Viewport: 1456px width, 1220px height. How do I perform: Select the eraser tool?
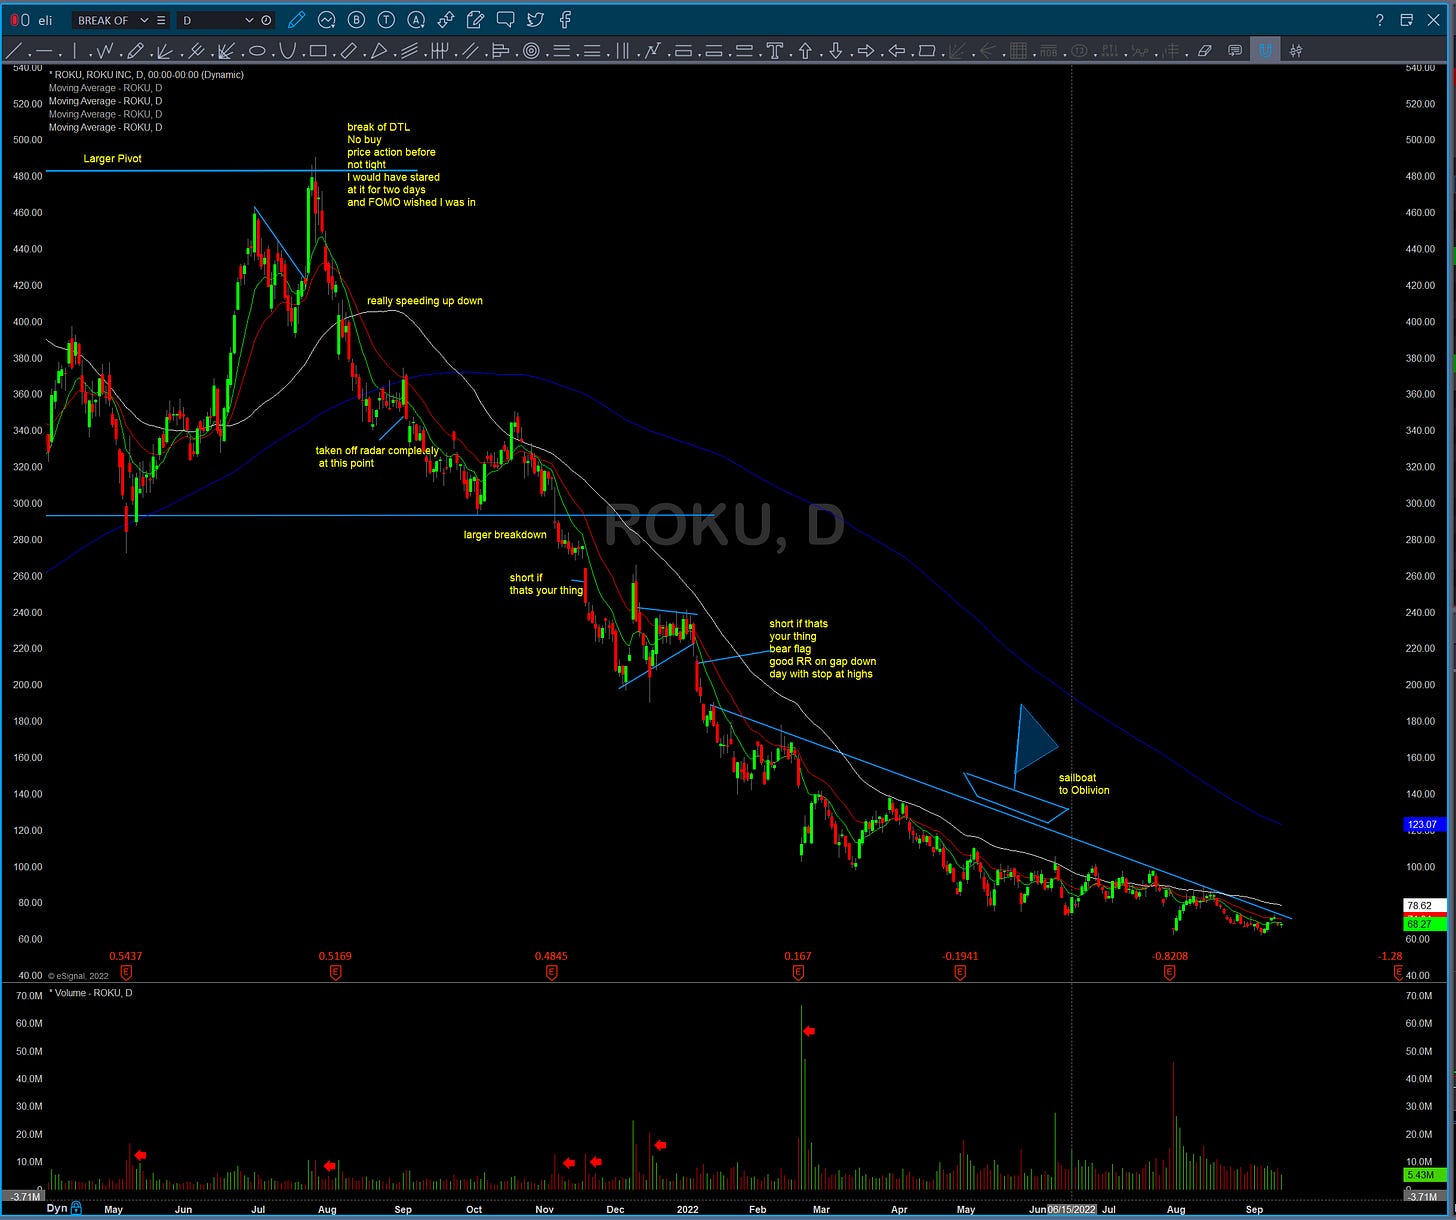(1204, 50)
